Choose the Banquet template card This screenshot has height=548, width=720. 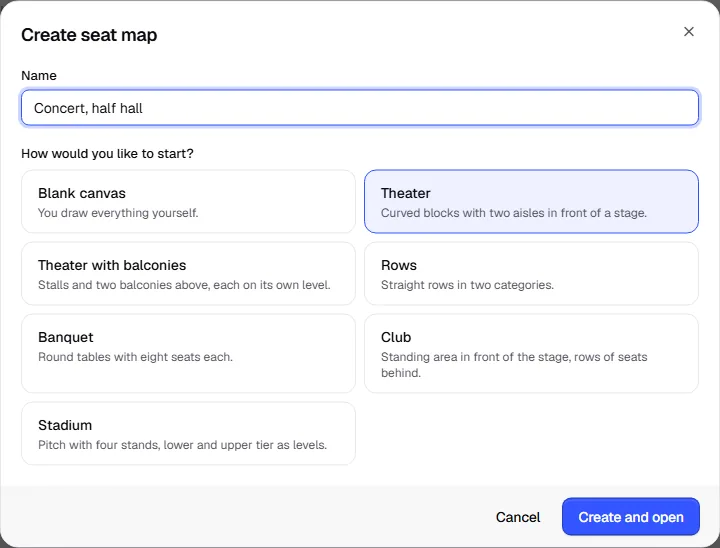tap(188, 354)
